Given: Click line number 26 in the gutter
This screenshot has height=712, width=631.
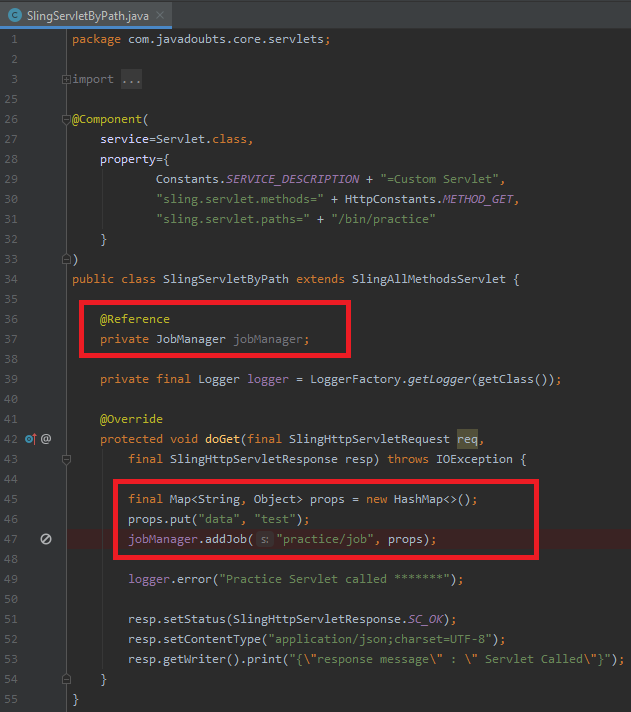Looking at the screenshot, I should click(x=11, y=119).
